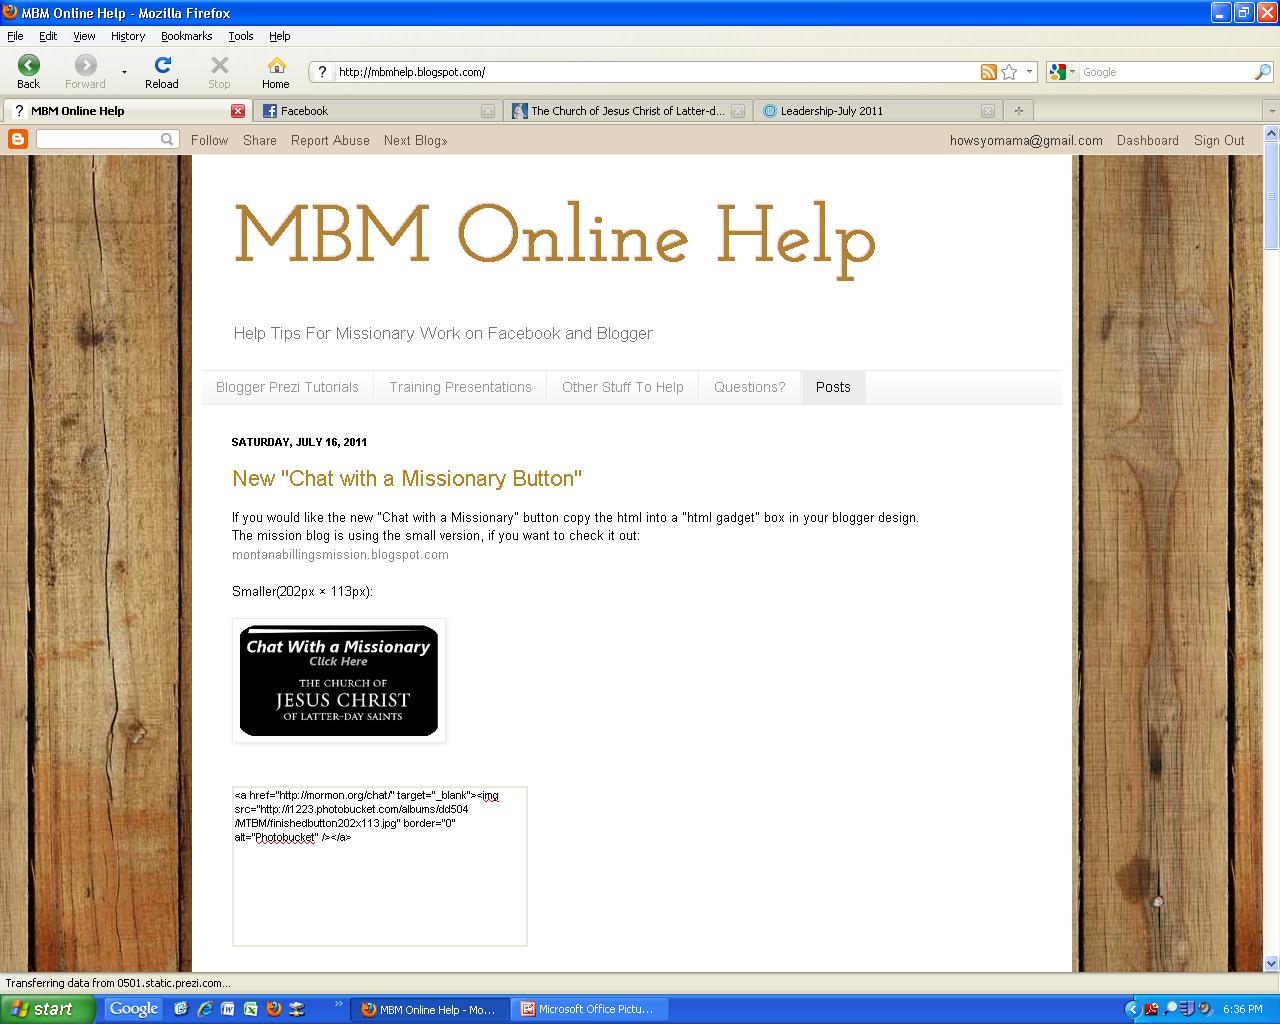Click the Stop loading icon
Image resolution: width=1280 pixels, height=1024 pixels.
219,66
